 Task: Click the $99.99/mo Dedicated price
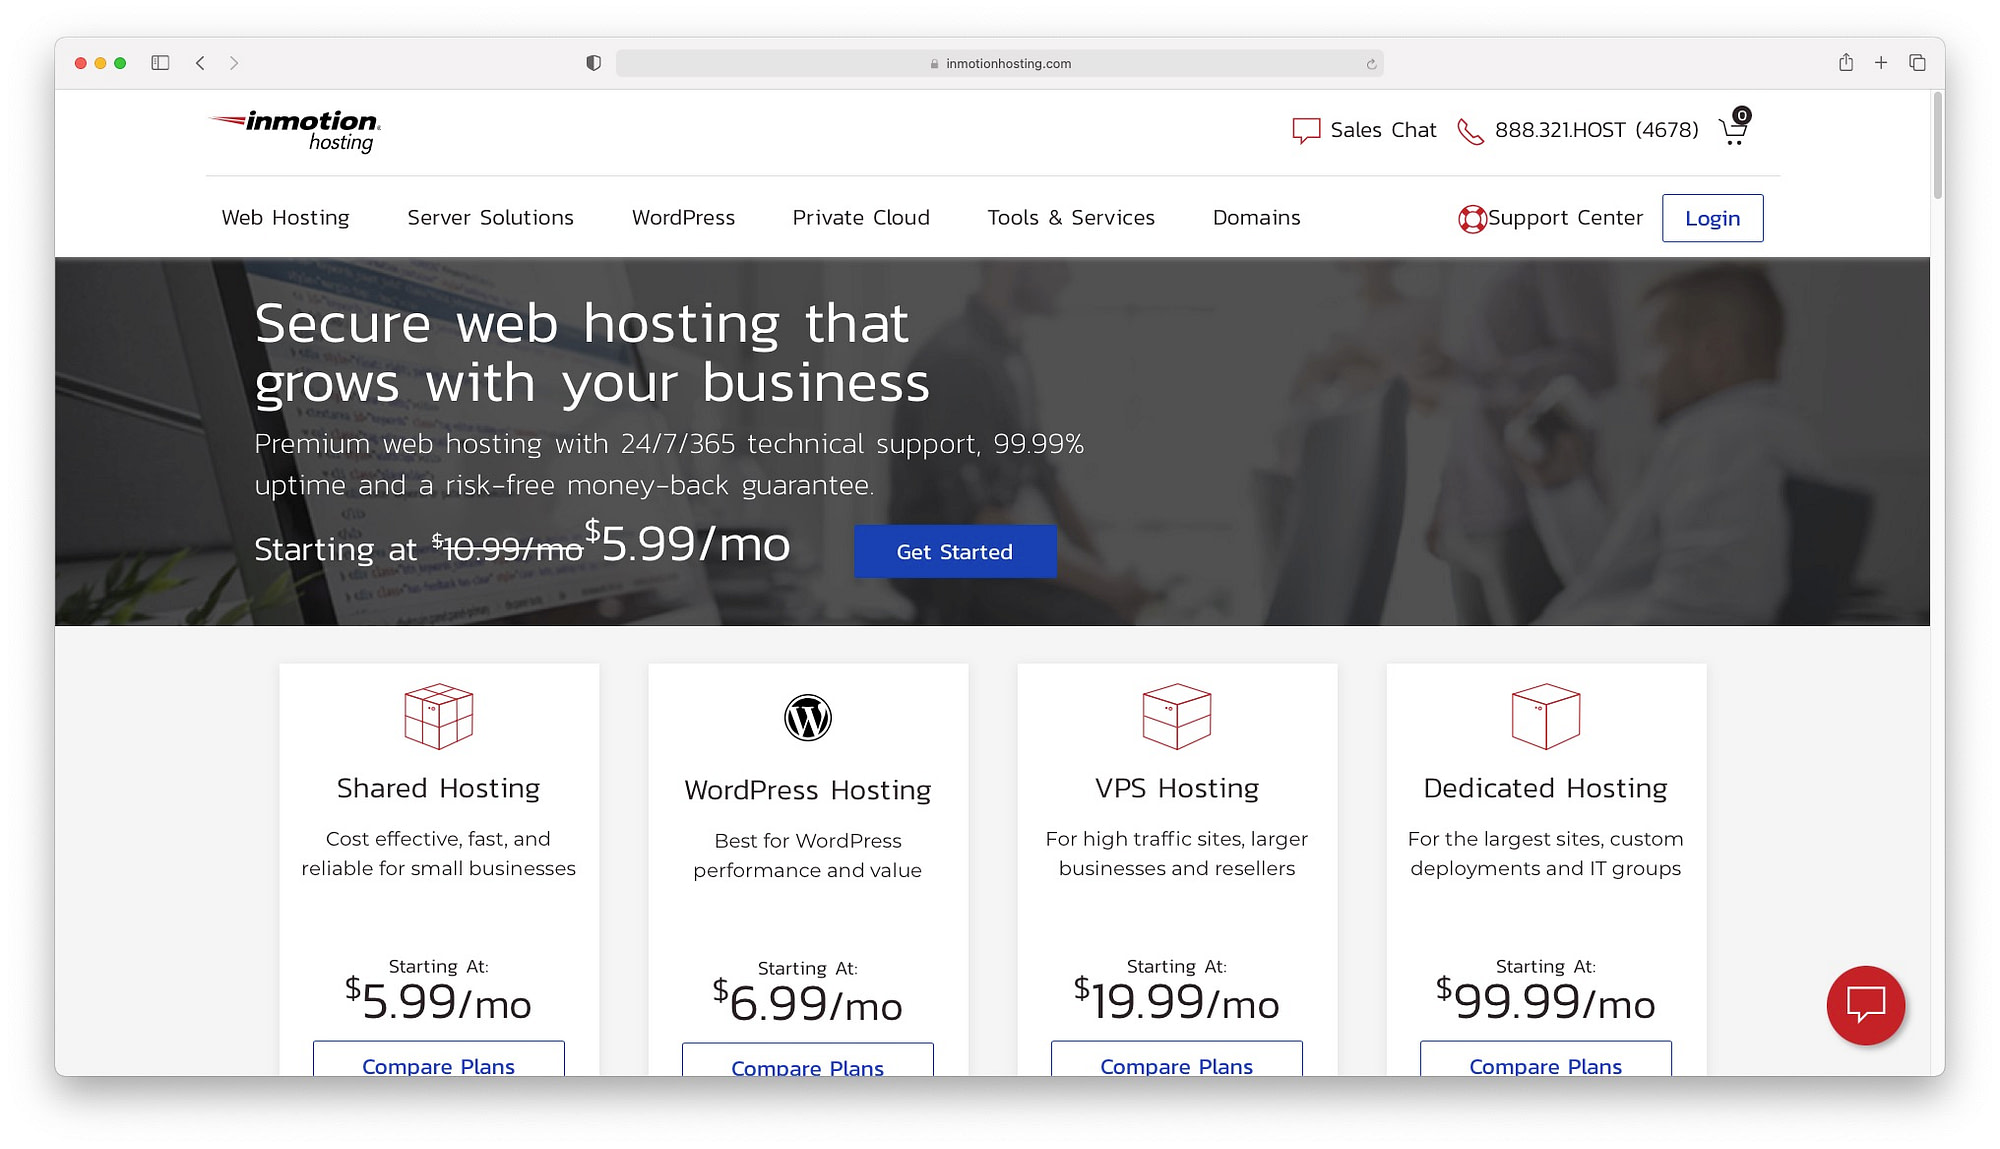click(x=1546, y=1000)
